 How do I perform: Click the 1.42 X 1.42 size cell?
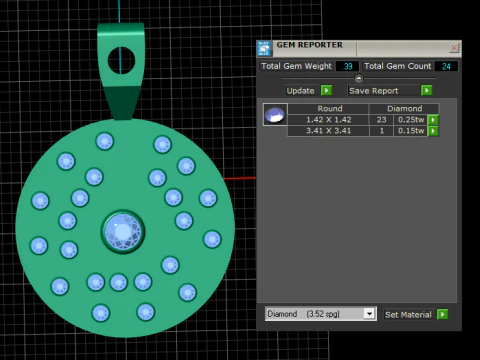[x=329, y=120]
